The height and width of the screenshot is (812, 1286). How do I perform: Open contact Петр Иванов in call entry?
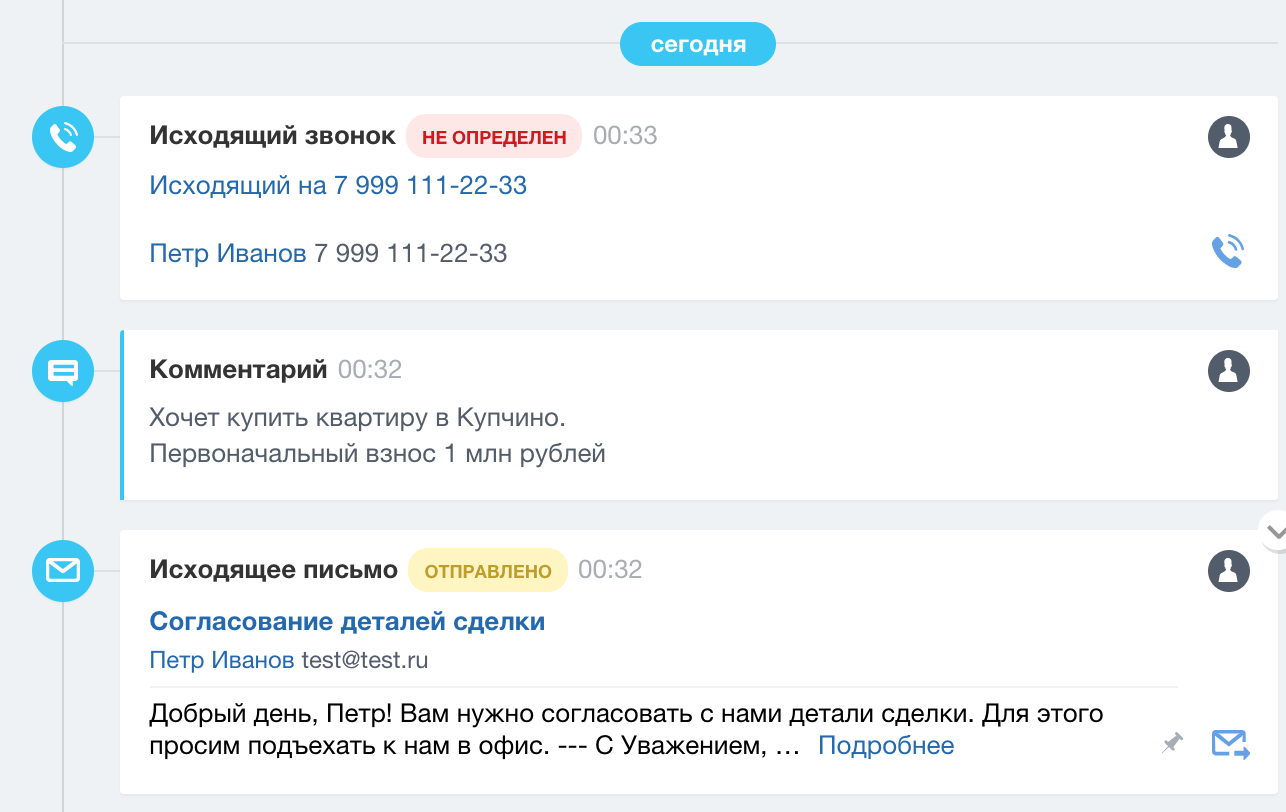(x=227, y=253)
